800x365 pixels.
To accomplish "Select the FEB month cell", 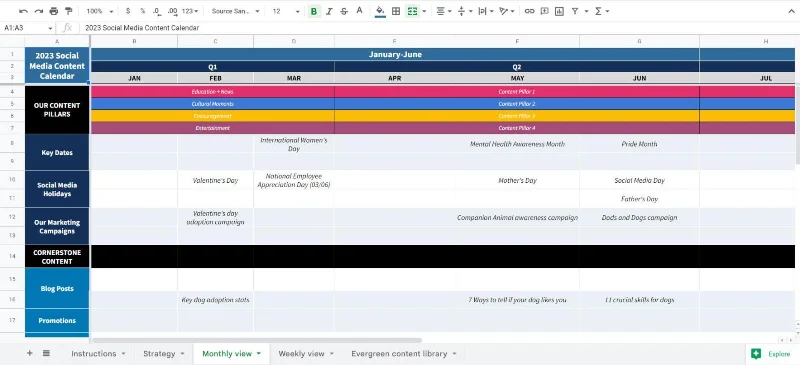I will [215, 78].
